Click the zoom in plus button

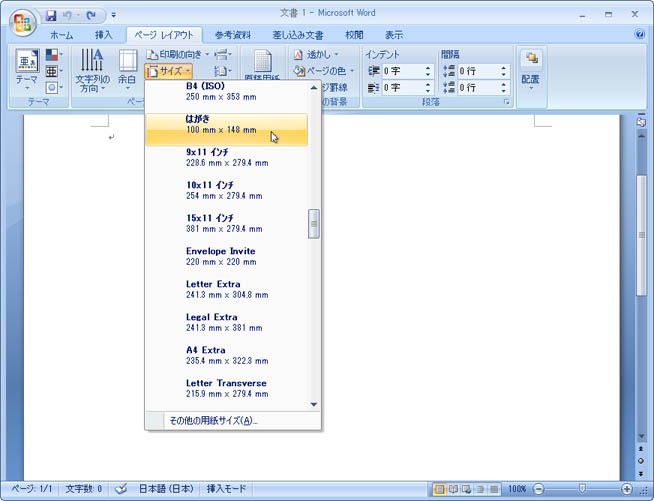pos(627,489)
